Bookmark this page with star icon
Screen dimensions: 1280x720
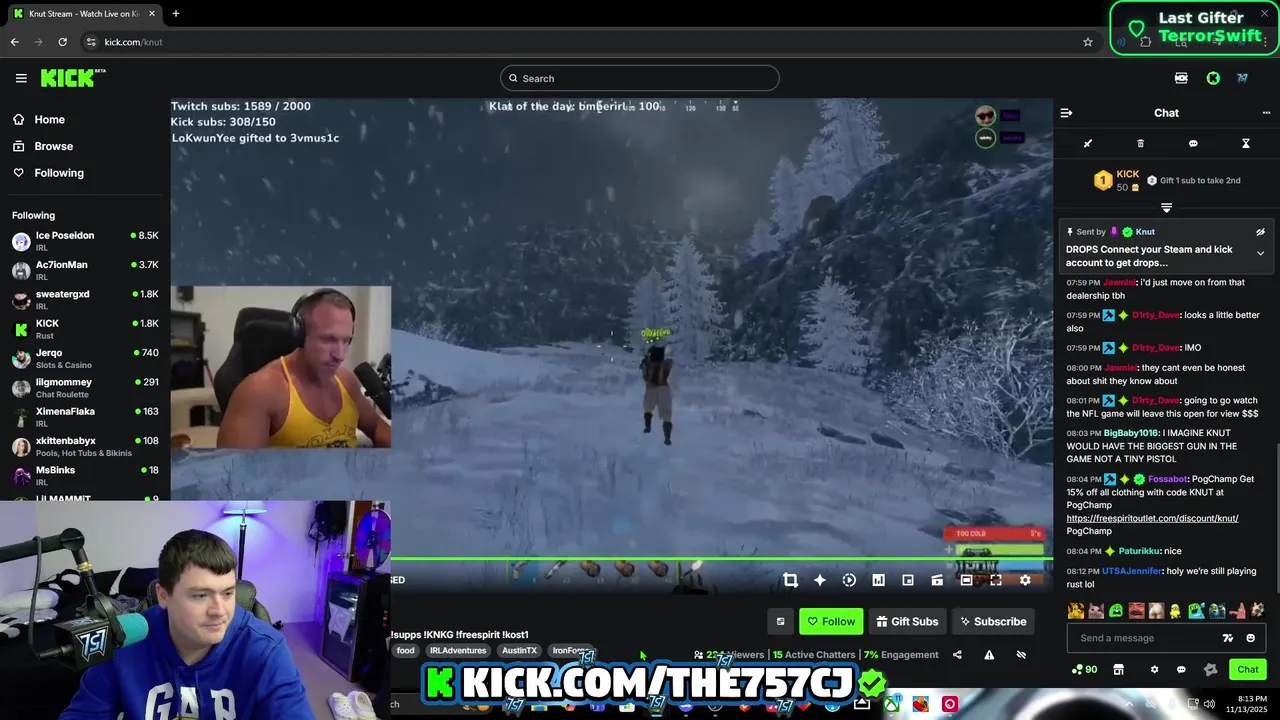1088,42
